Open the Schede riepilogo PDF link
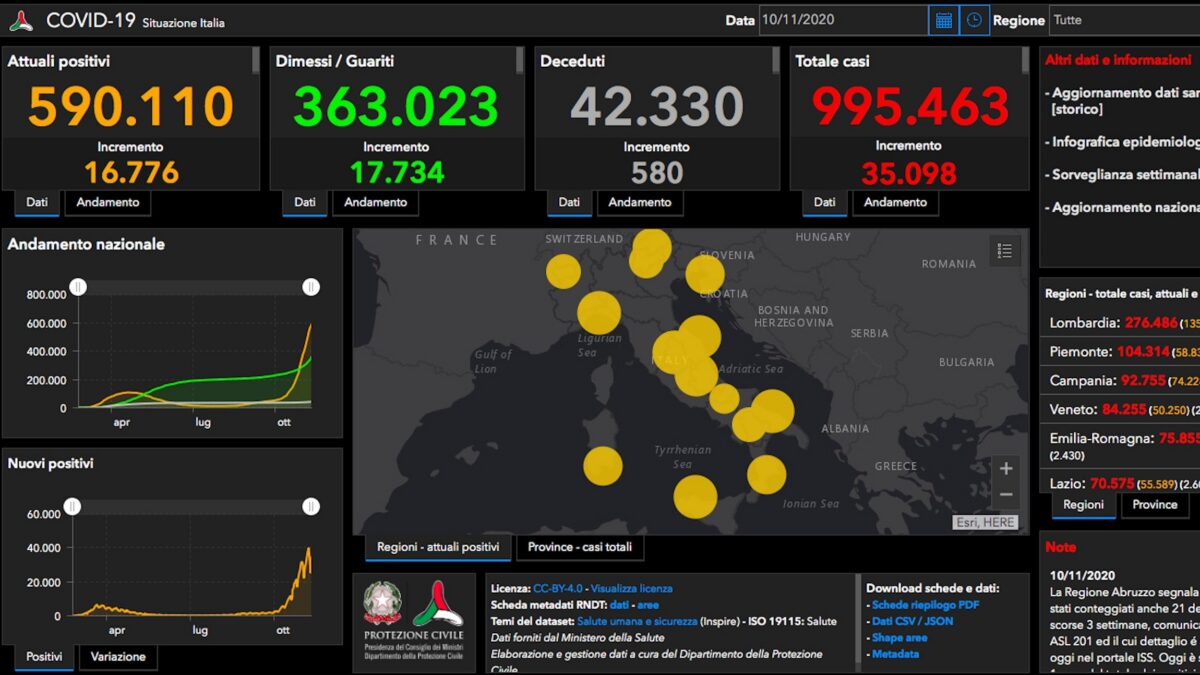Viewport: 1200px width, 675px height. (925, 605)
